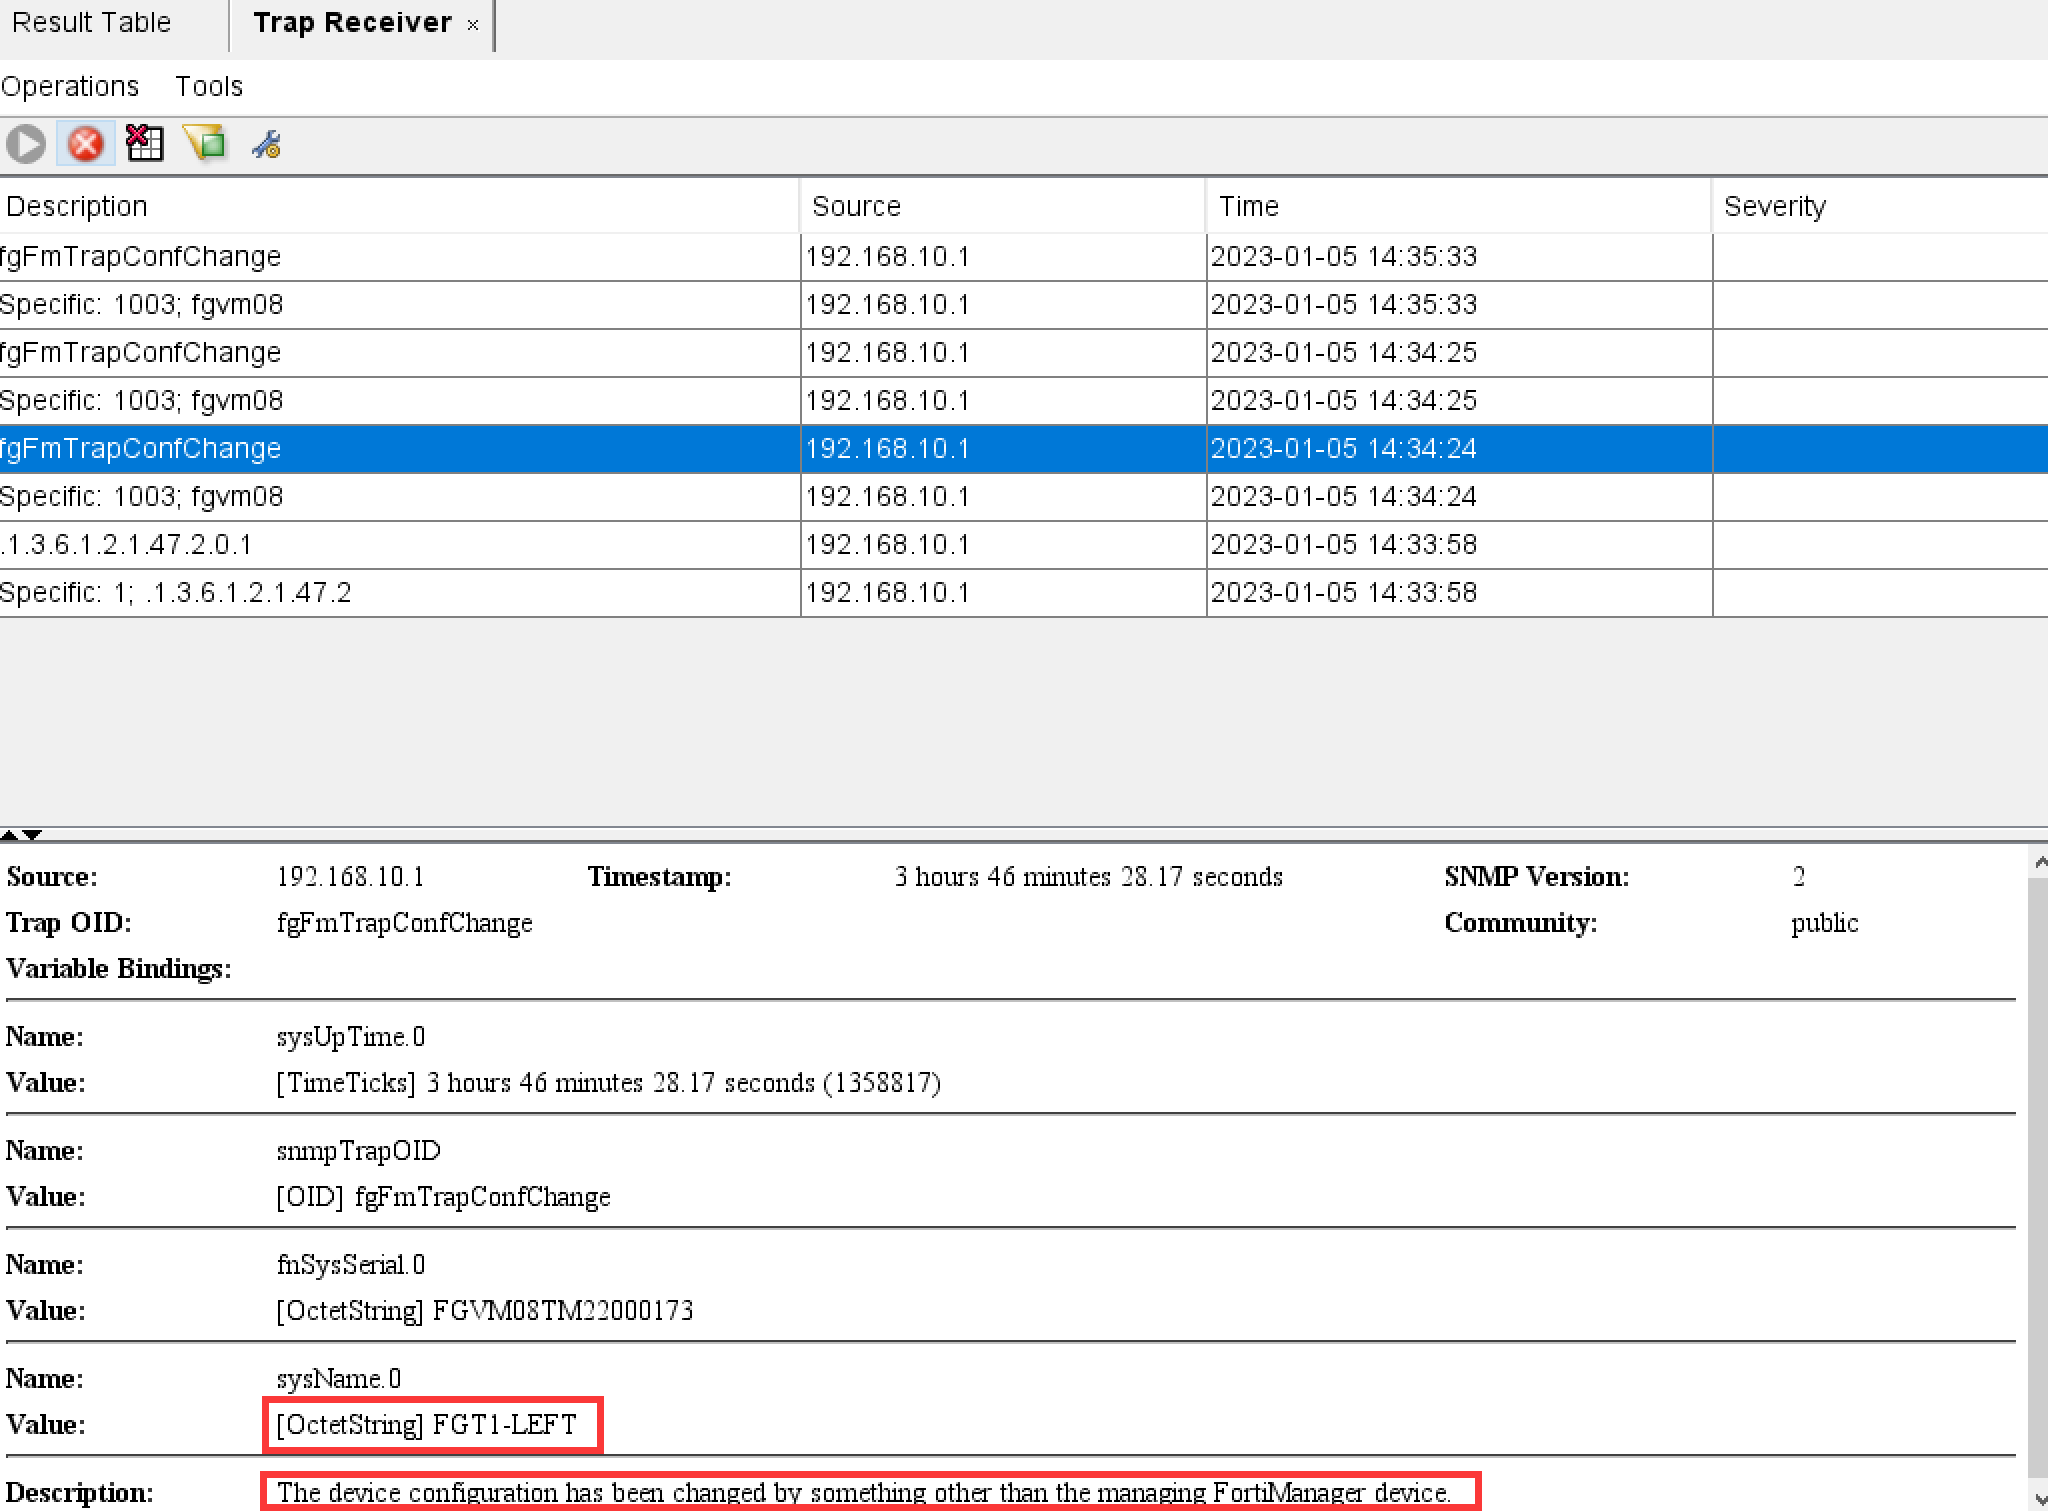Click the red Stop receiver icon

(86, 144)
